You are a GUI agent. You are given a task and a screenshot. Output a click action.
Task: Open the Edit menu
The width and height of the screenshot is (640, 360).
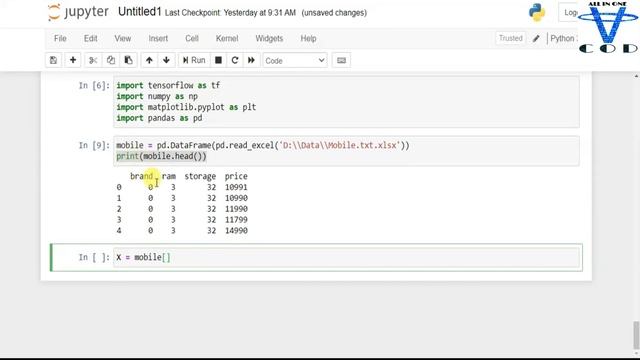coord(90,38)
